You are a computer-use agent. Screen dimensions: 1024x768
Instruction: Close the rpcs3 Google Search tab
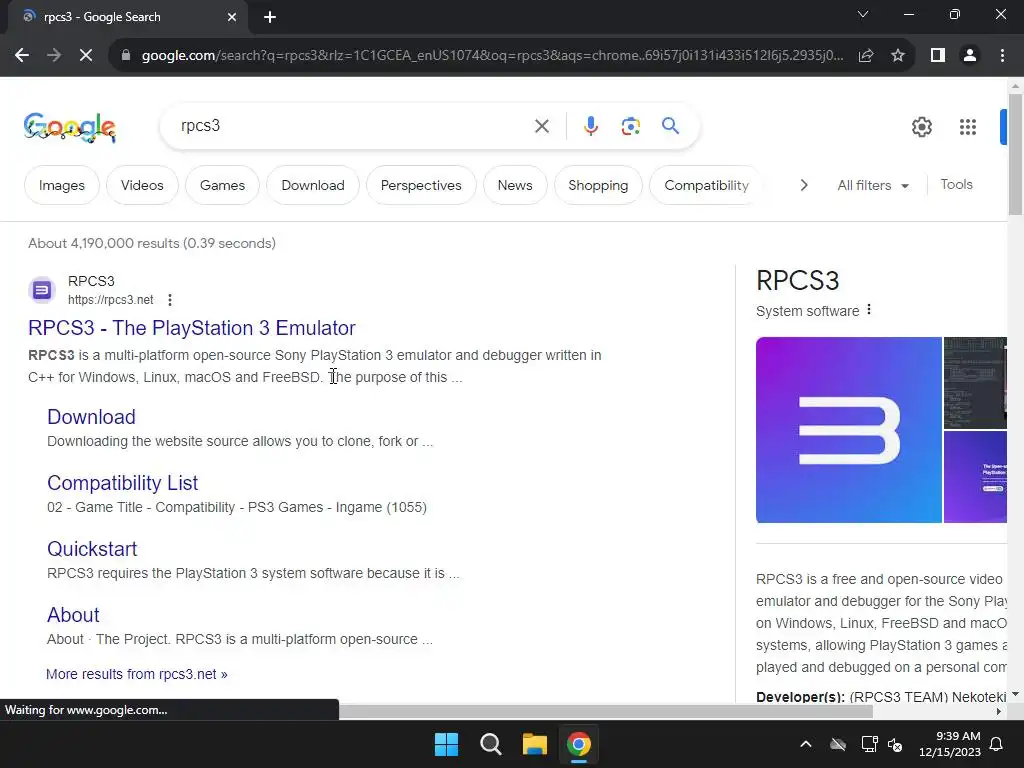232,17
